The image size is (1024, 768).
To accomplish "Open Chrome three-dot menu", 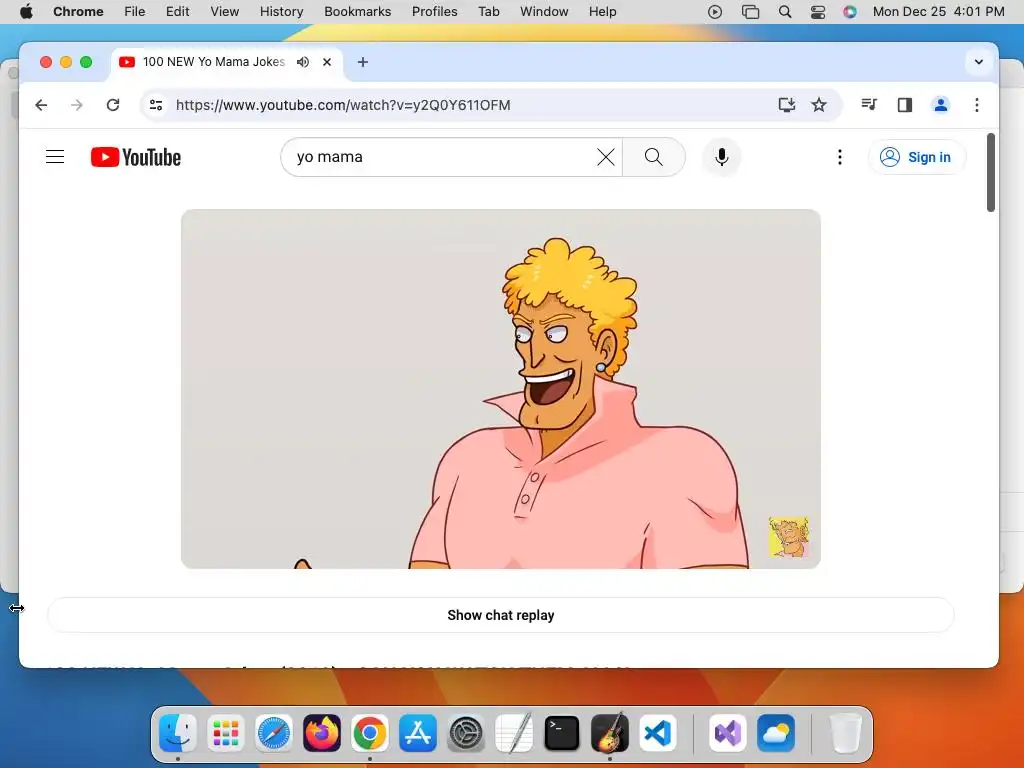I will 976,104.
